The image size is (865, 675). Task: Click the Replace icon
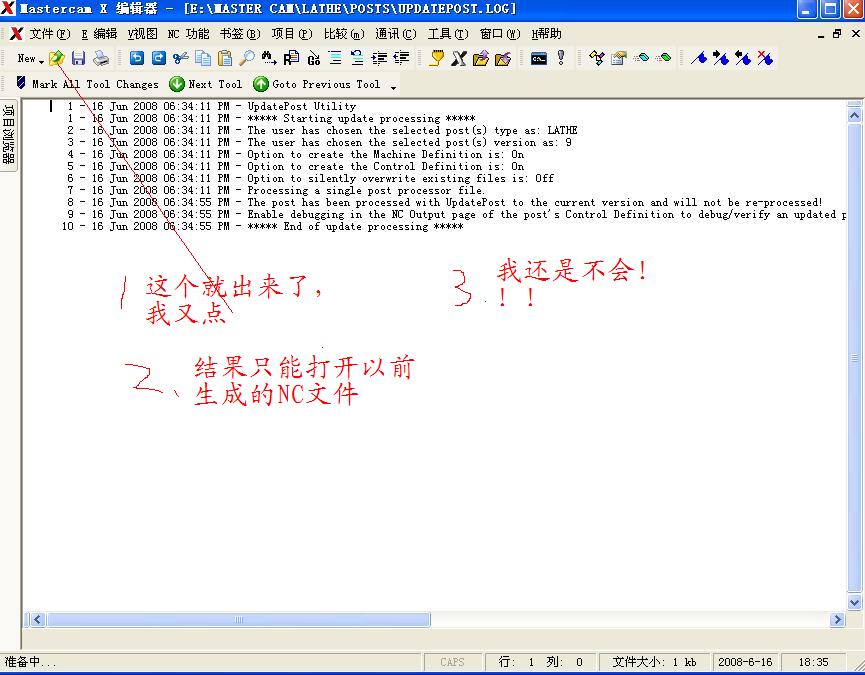[x=291, y=58]
